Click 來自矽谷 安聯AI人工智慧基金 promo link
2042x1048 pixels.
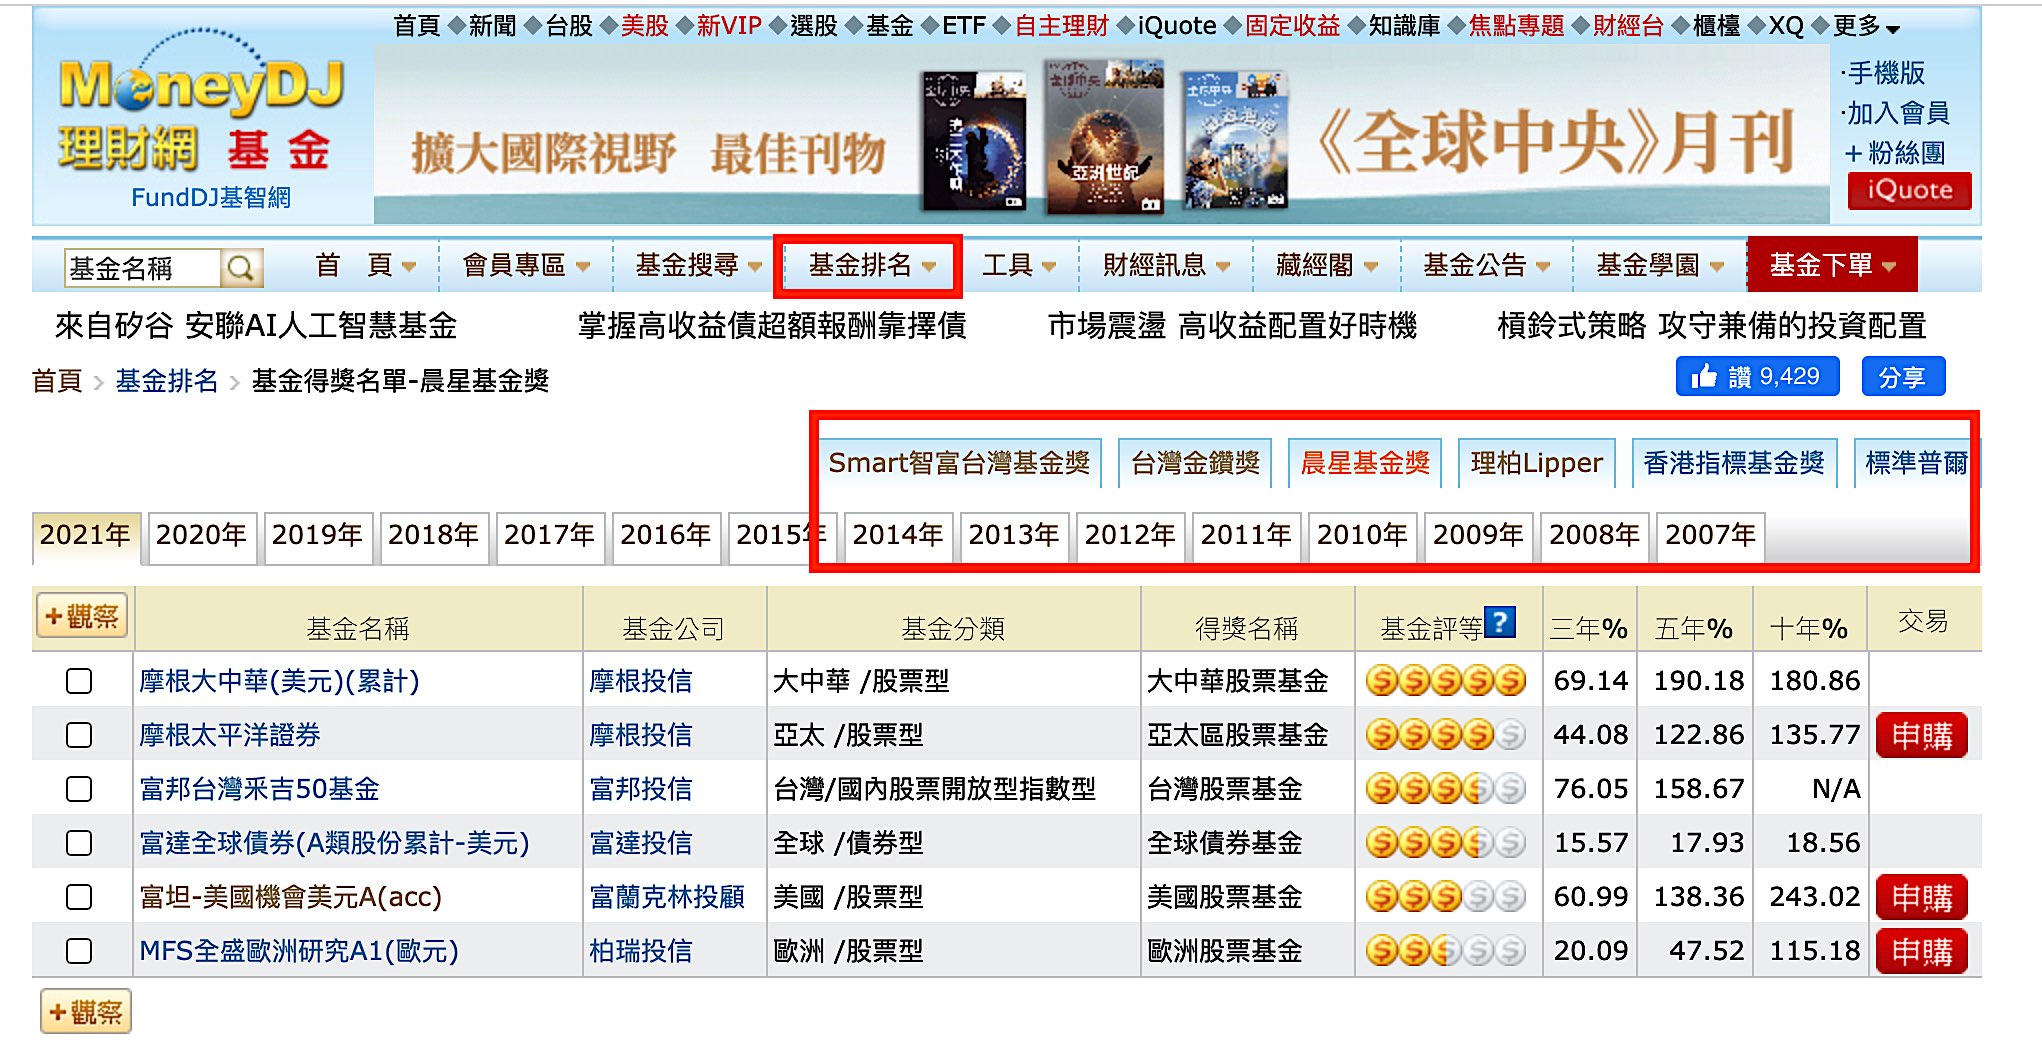256,326
